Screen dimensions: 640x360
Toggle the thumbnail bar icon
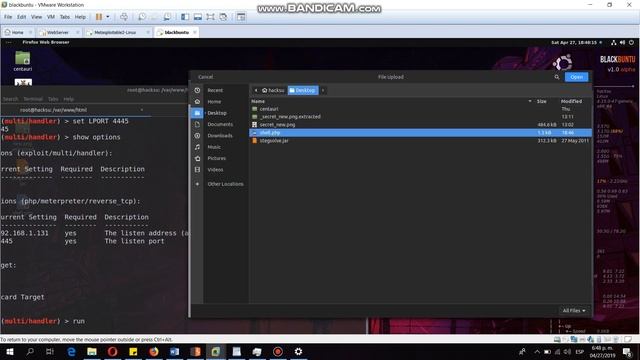click(198, 17)
